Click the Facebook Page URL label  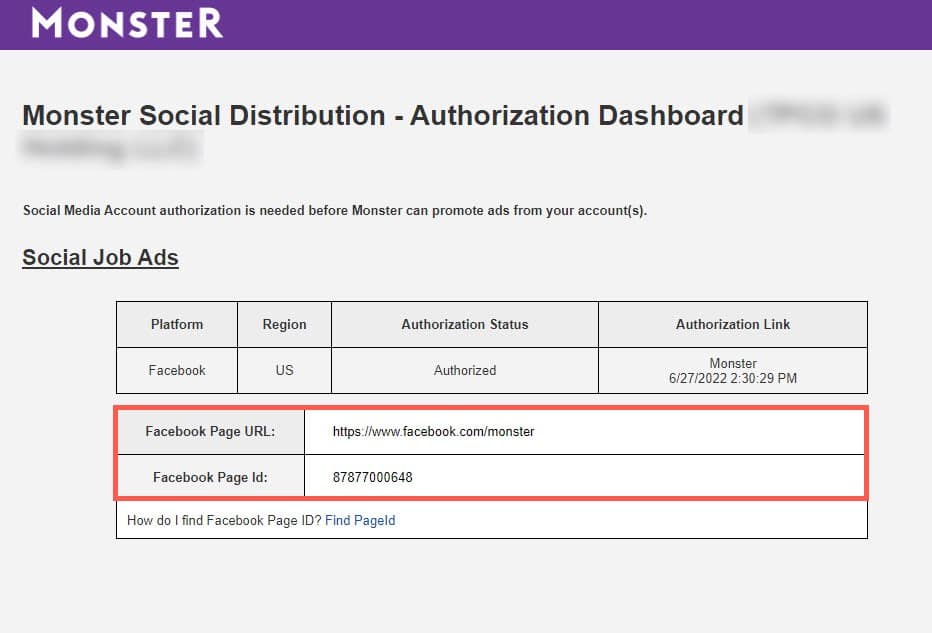210,432
